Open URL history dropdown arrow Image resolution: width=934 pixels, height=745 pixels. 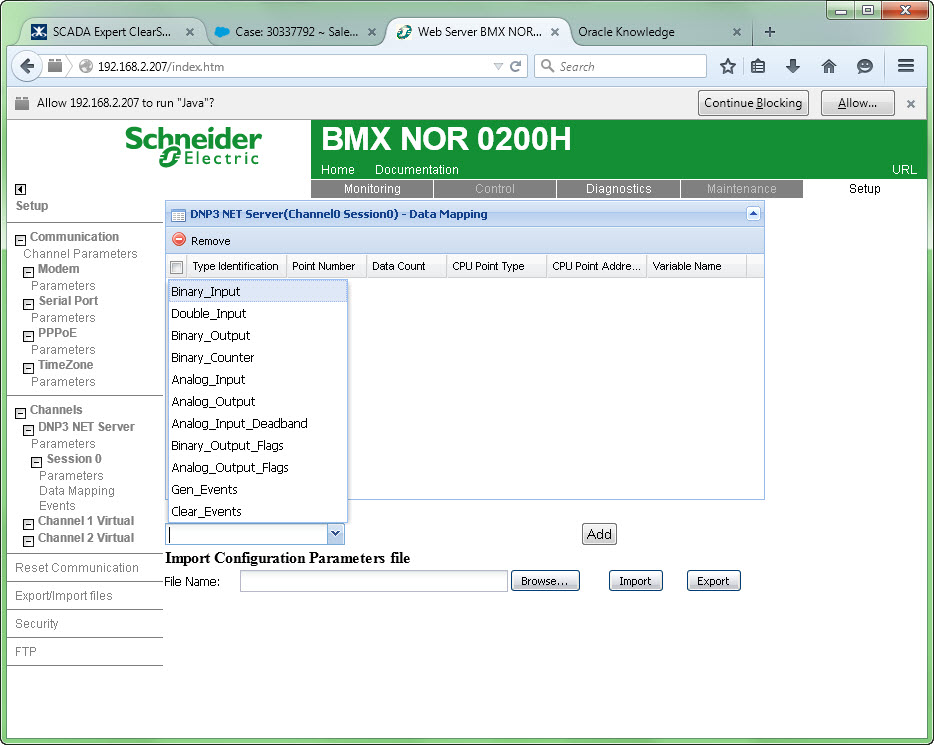pyautogui.click(x=498, y=66)
